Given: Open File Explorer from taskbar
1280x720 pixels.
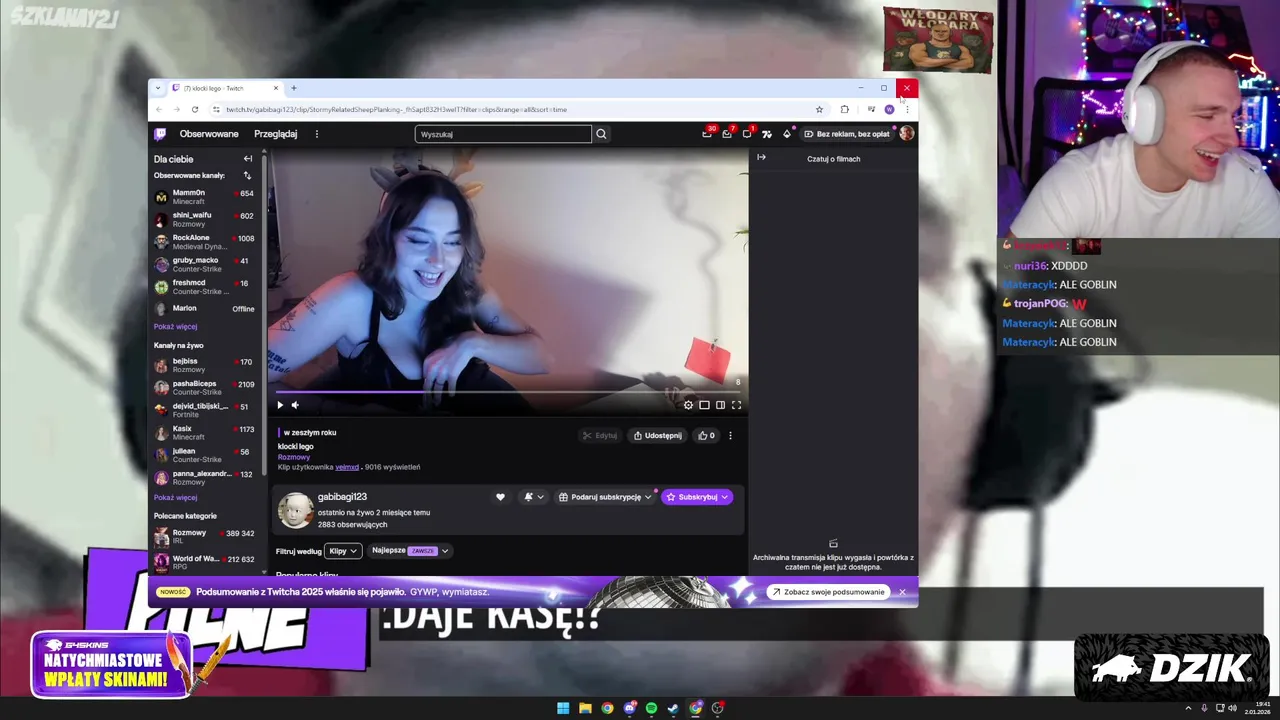Looking at the screenshot, I should (x=585, y=708).
